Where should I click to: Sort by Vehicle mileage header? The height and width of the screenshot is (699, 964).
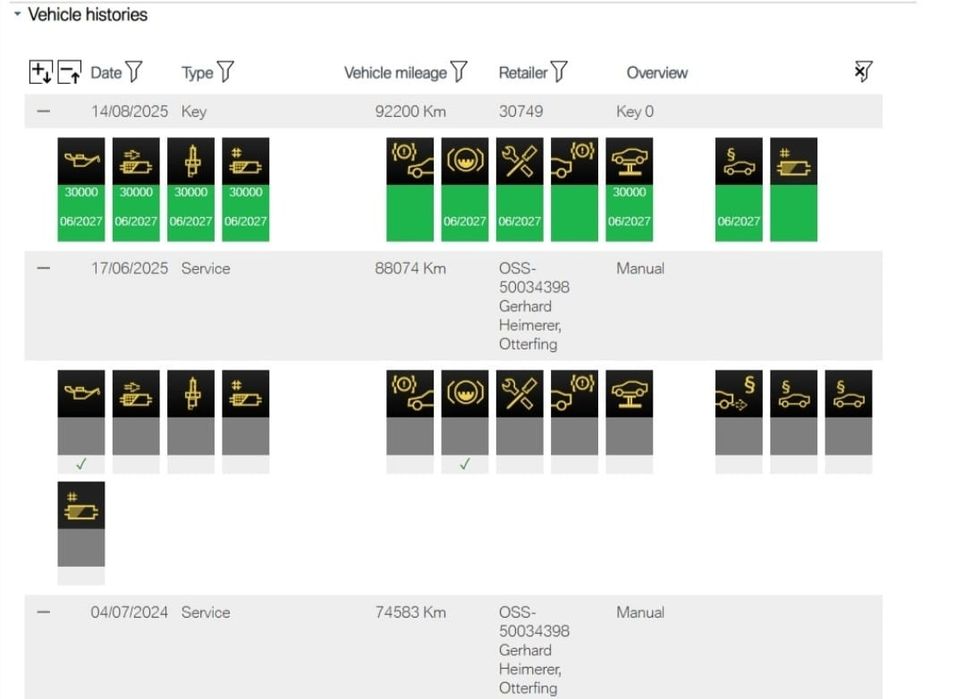point(395,73)
